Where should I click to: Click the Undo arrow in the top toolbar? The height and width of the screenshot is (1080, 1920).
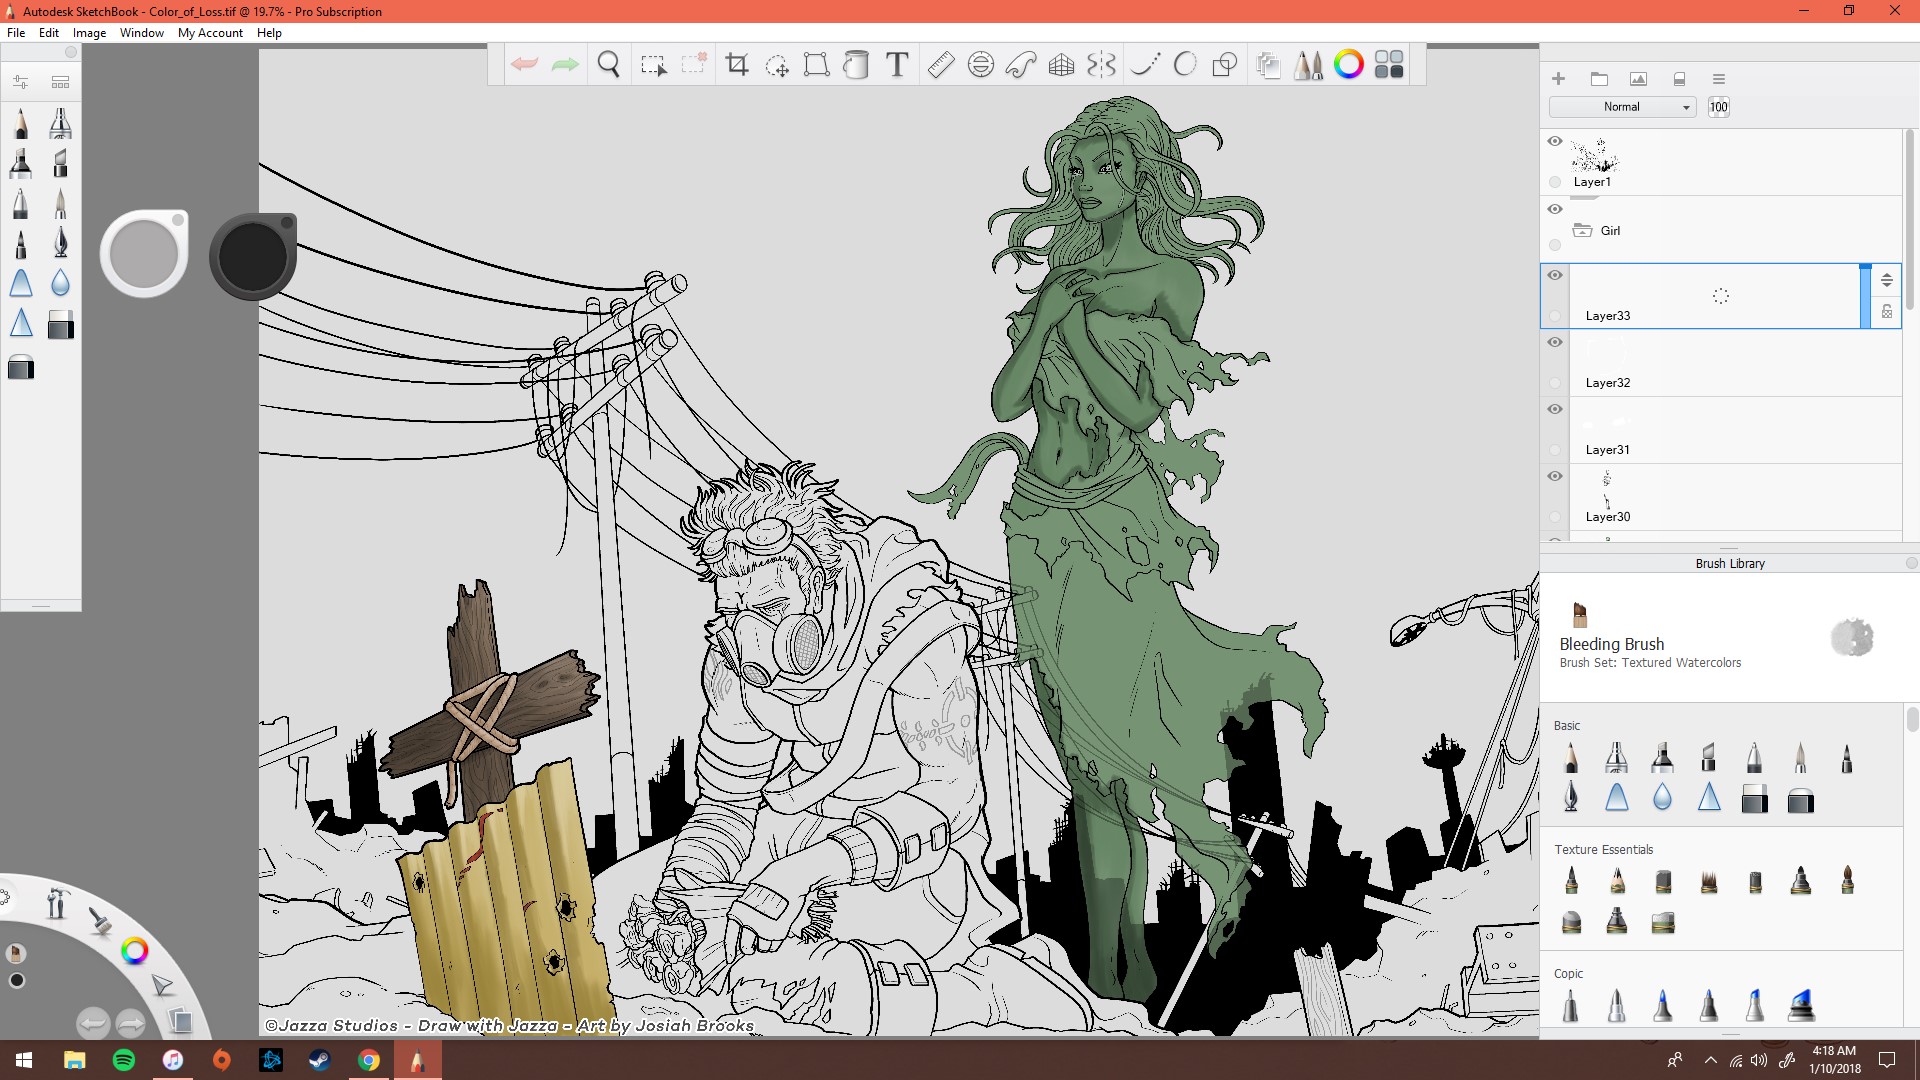(x=524, y=65)
